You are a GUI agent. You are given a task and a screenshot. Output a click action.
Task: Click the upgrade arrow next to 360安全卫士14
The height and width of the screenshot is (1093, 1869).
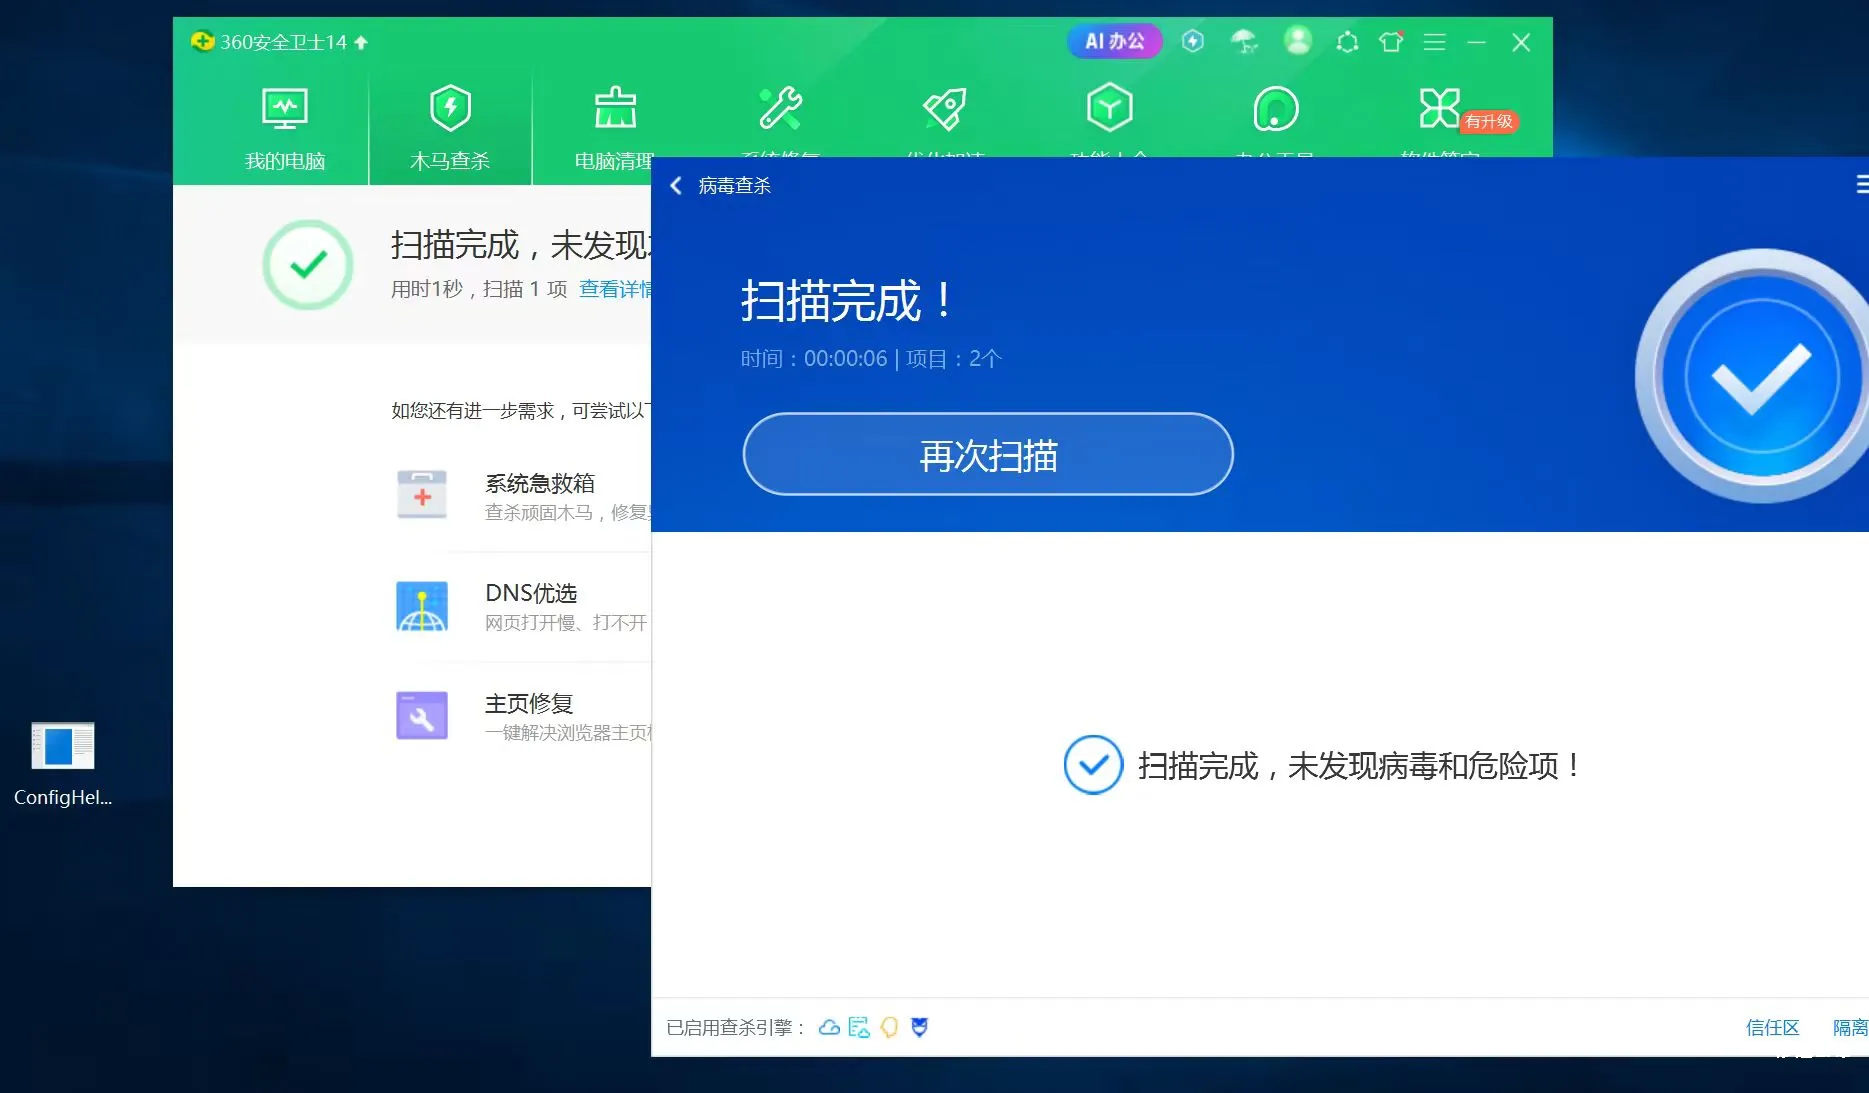tap(361, 42)
